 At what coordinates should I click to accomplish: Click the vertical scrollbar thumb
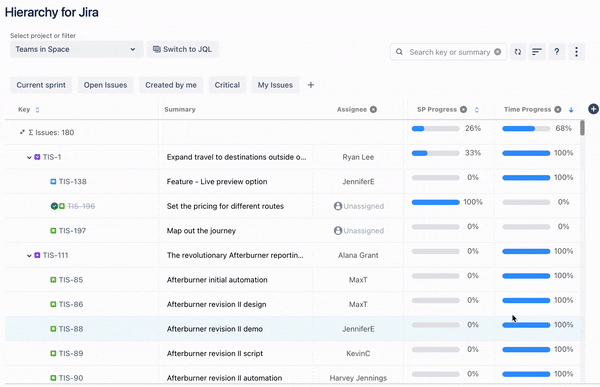(582, 128)
